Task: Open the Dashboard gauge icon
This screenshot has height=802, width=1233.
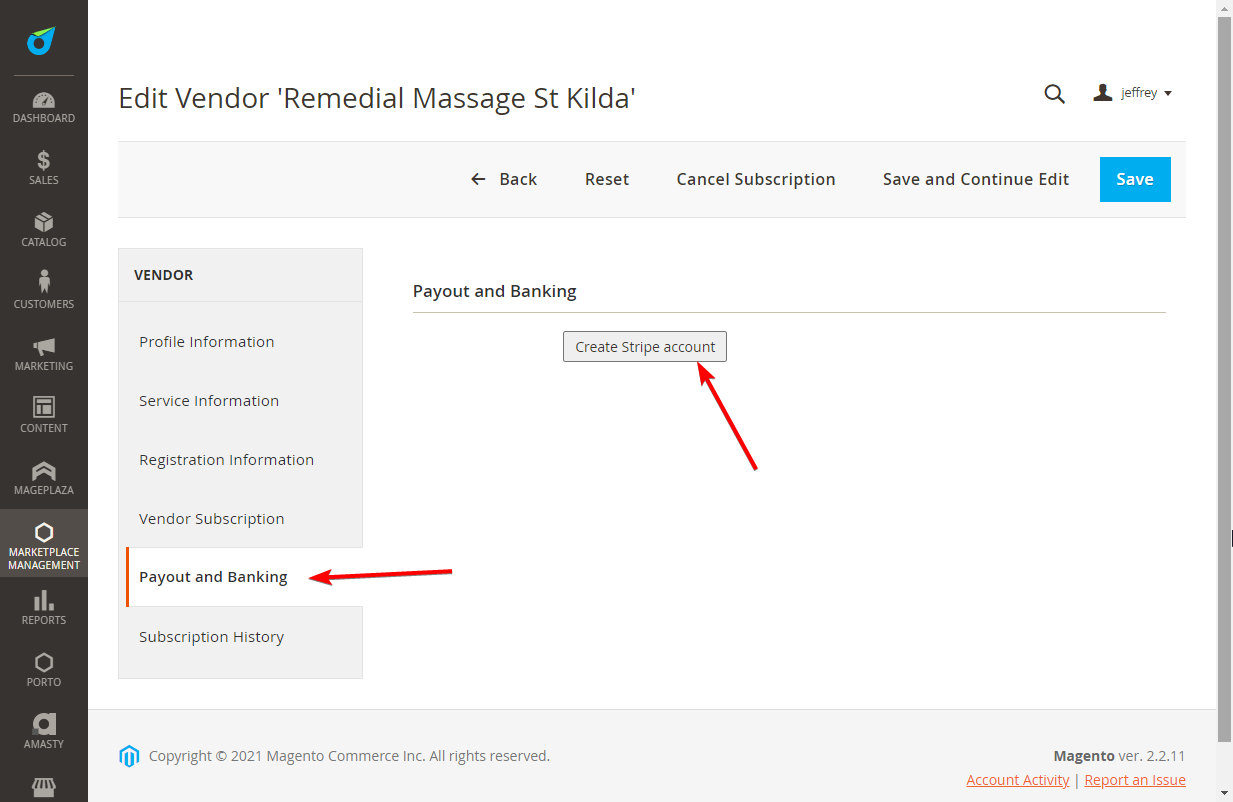Action: (x=44, y=100)
